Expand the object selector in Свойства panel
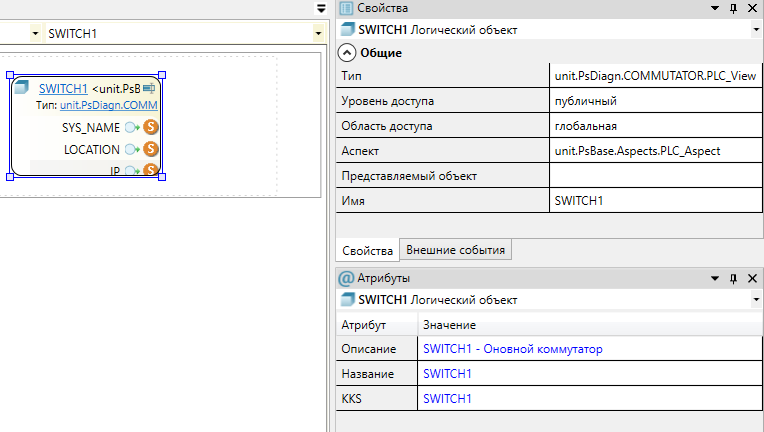Screen dimensions: 764x432 click(755, 30)
